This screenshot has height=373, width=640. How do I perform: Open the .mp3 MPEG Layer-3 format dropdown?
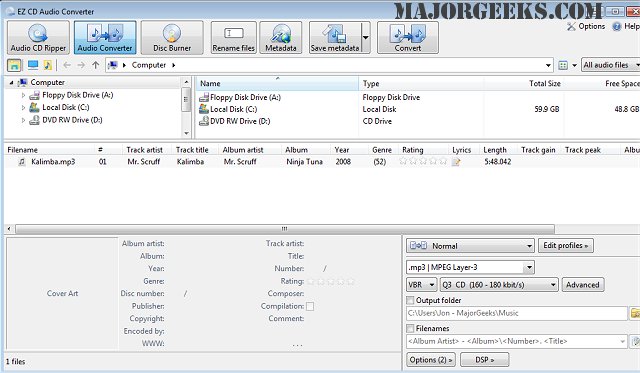point(470,267)
